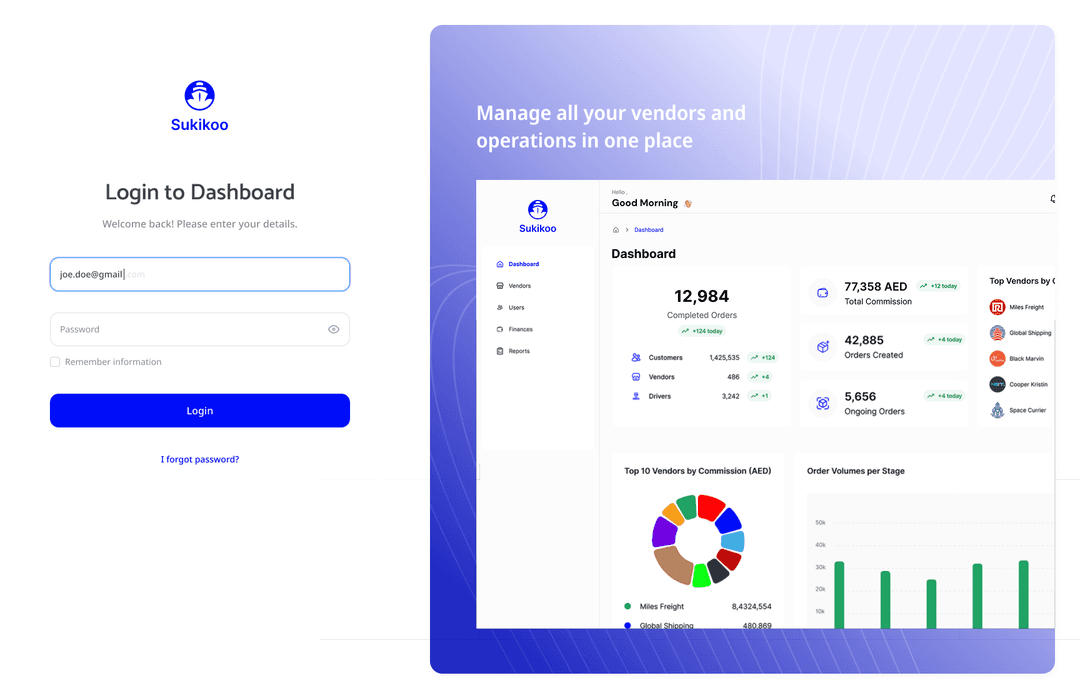
Task: Click the Miles Freight vendor logo
Action: click(997, 307)
